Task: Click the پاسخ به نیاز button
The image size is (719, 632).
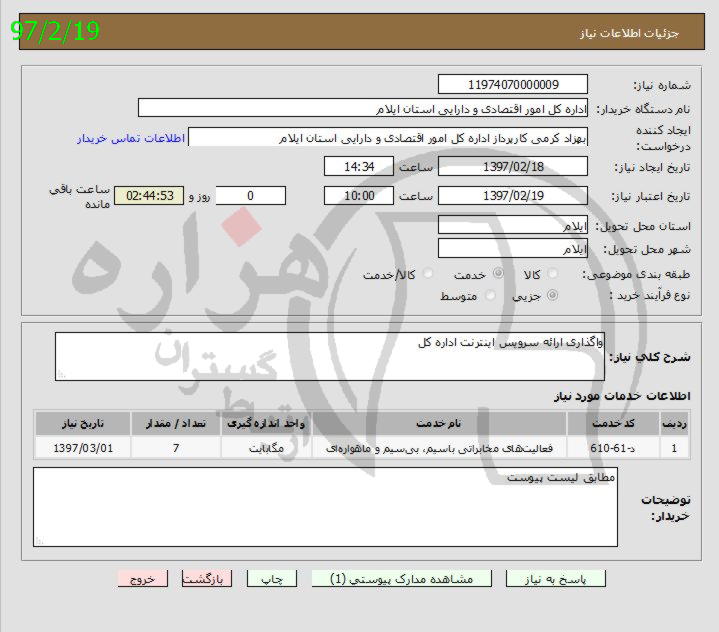Action: (x=556, y=579)
